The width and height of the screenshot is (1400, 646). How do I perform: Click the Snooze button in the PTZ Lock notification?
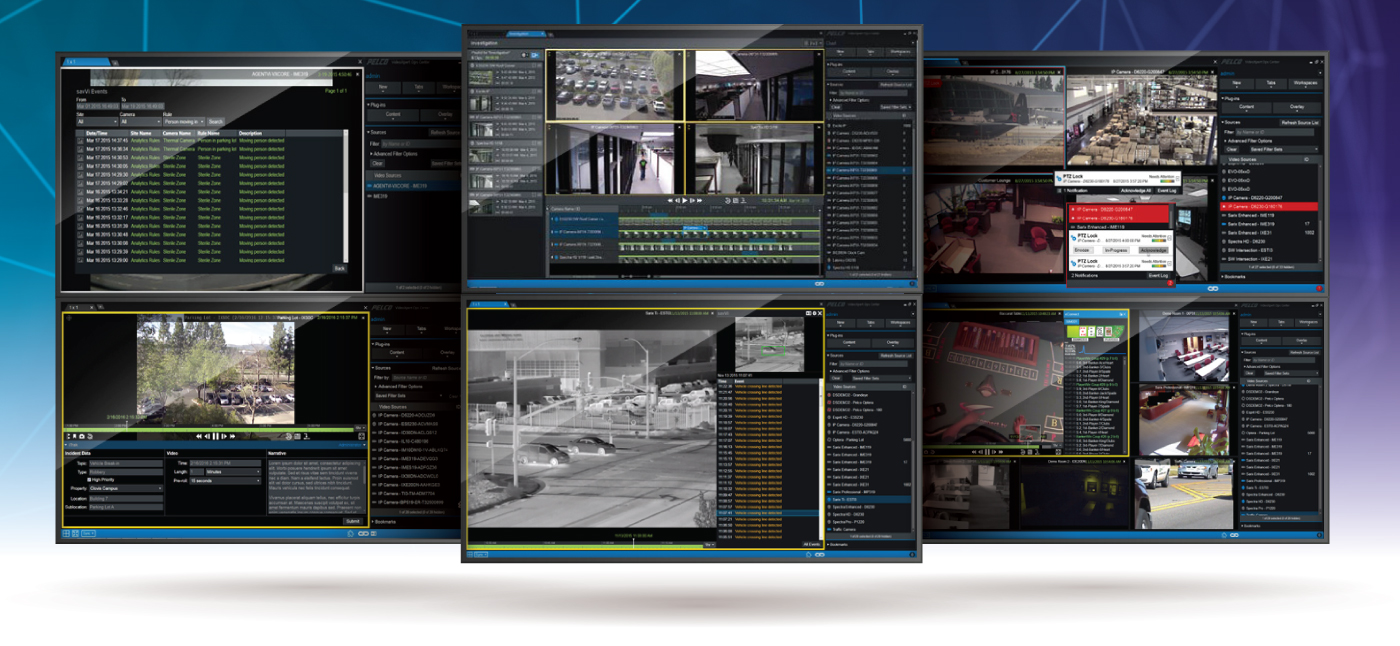click(x=1083, y=250)
